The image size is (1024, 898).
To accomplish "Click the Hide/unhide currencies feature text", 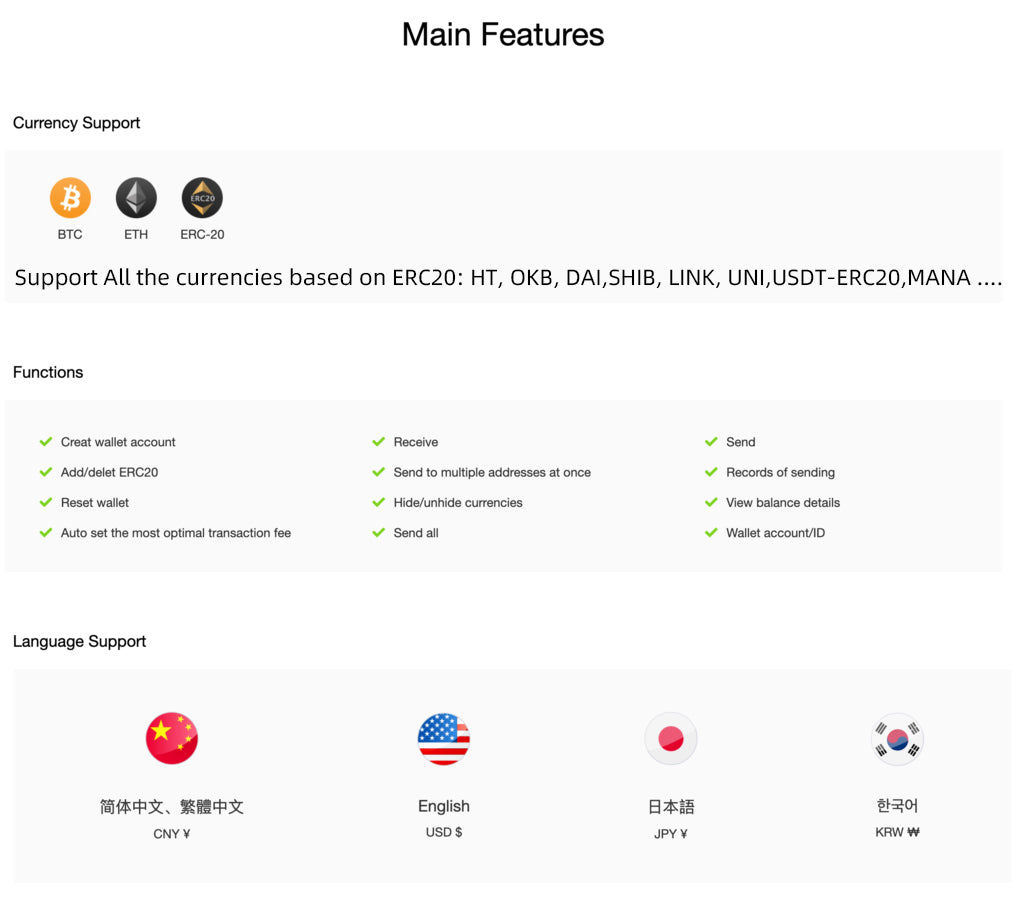I will (x=458, y=503).
